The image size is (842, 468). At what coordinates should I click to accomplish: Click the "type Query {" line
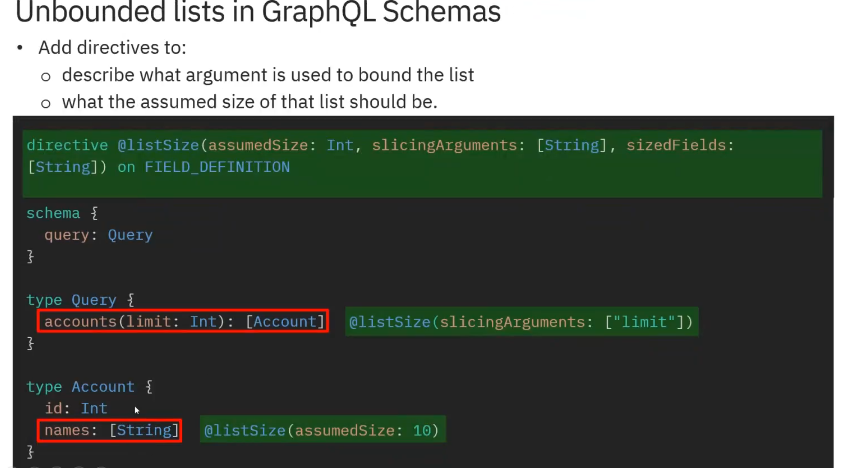(81, 300)
